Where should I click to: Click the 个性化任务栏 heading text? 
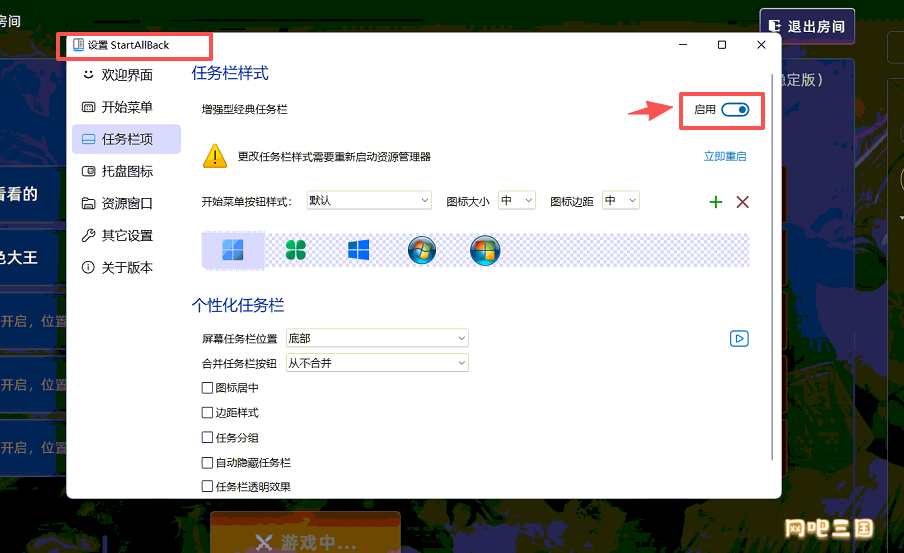pyautogui.click(x=238, y=305)
